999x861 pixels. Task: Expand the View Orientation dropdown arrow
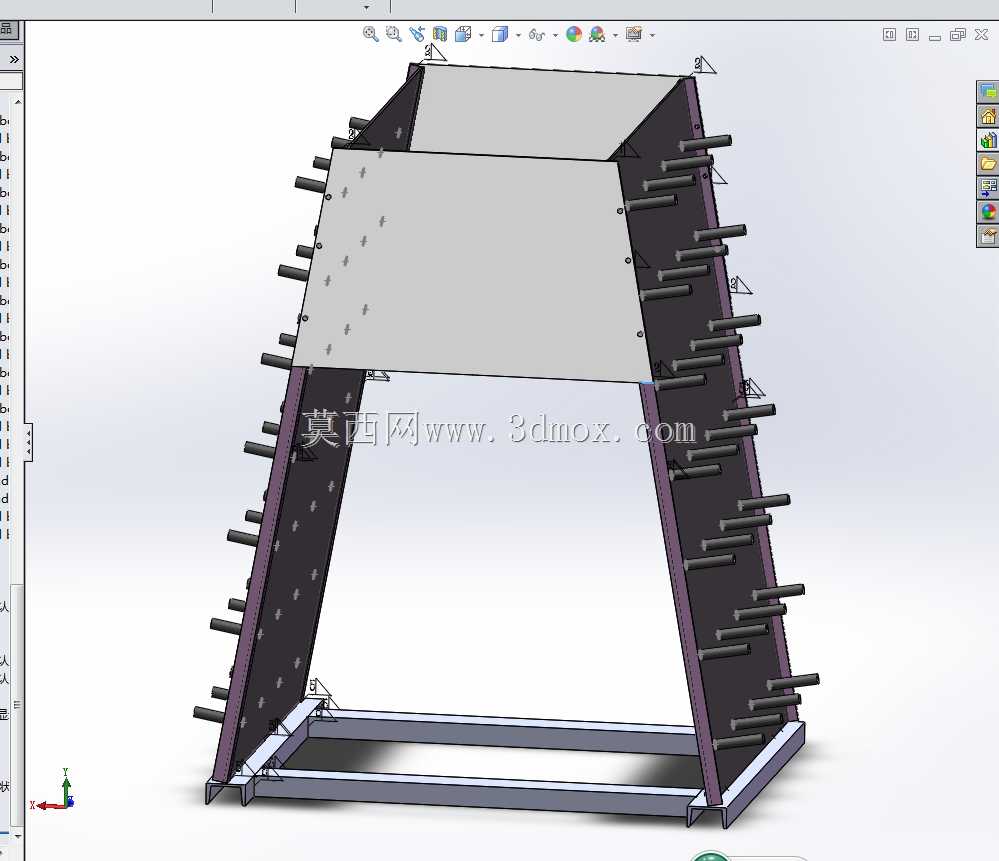[x=481, y=35]
